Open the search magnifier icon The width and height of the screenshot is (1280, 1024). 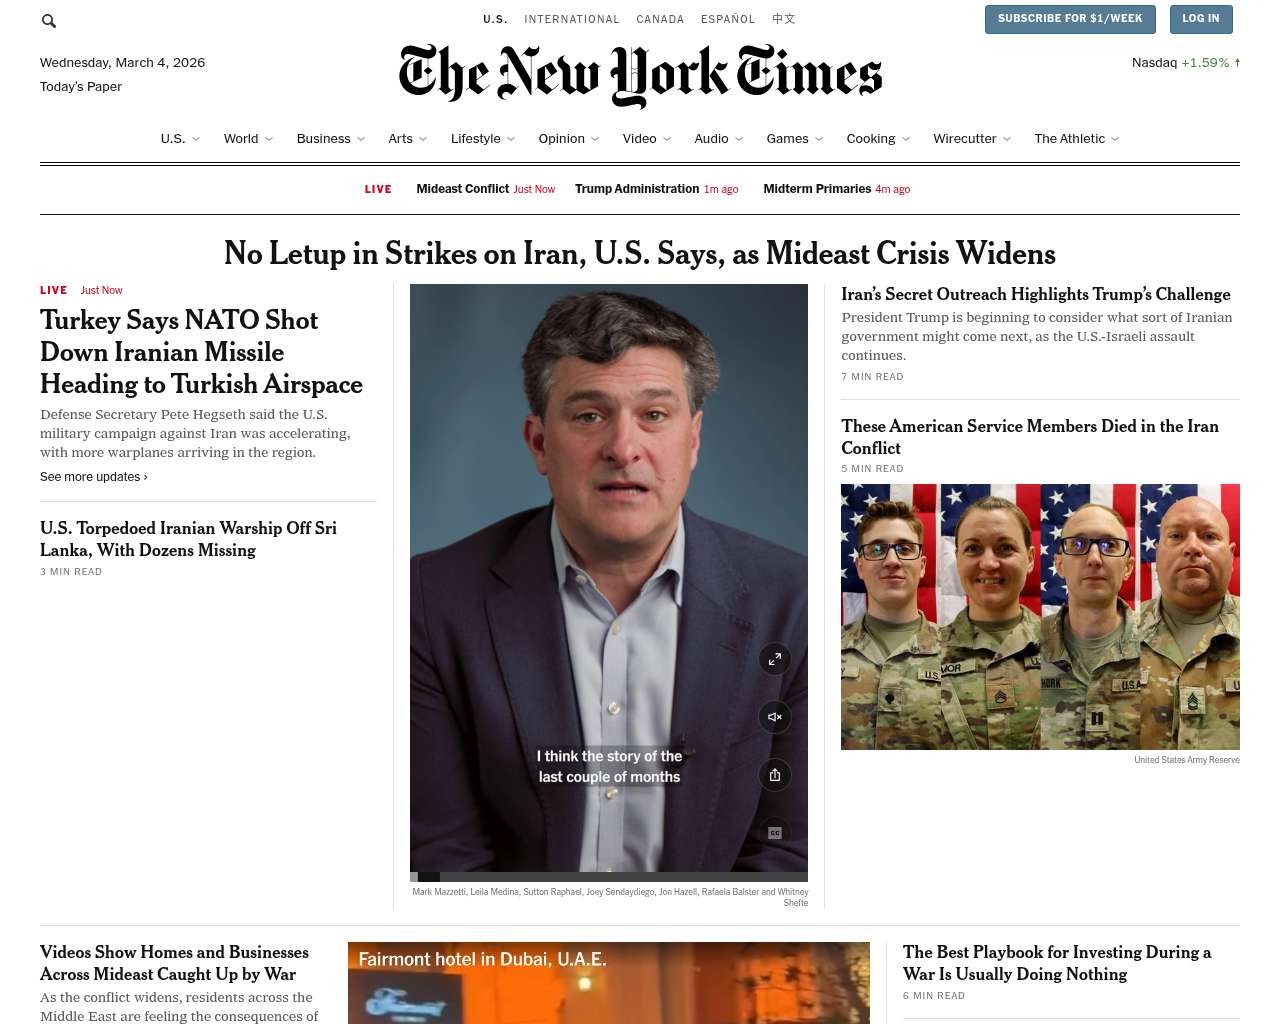(49, 20)
